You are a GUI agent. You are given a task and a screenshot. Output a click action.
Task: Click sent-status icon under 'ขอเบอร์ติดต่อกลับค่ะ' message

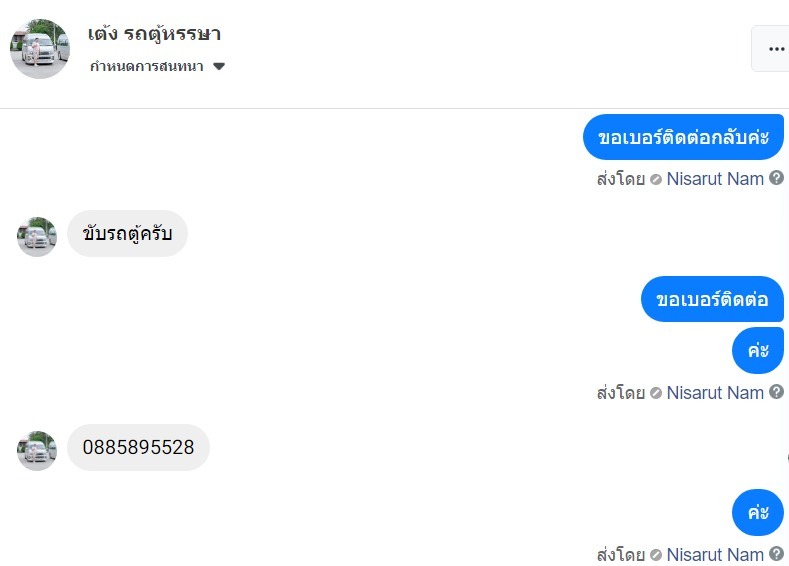pos(655,180)
